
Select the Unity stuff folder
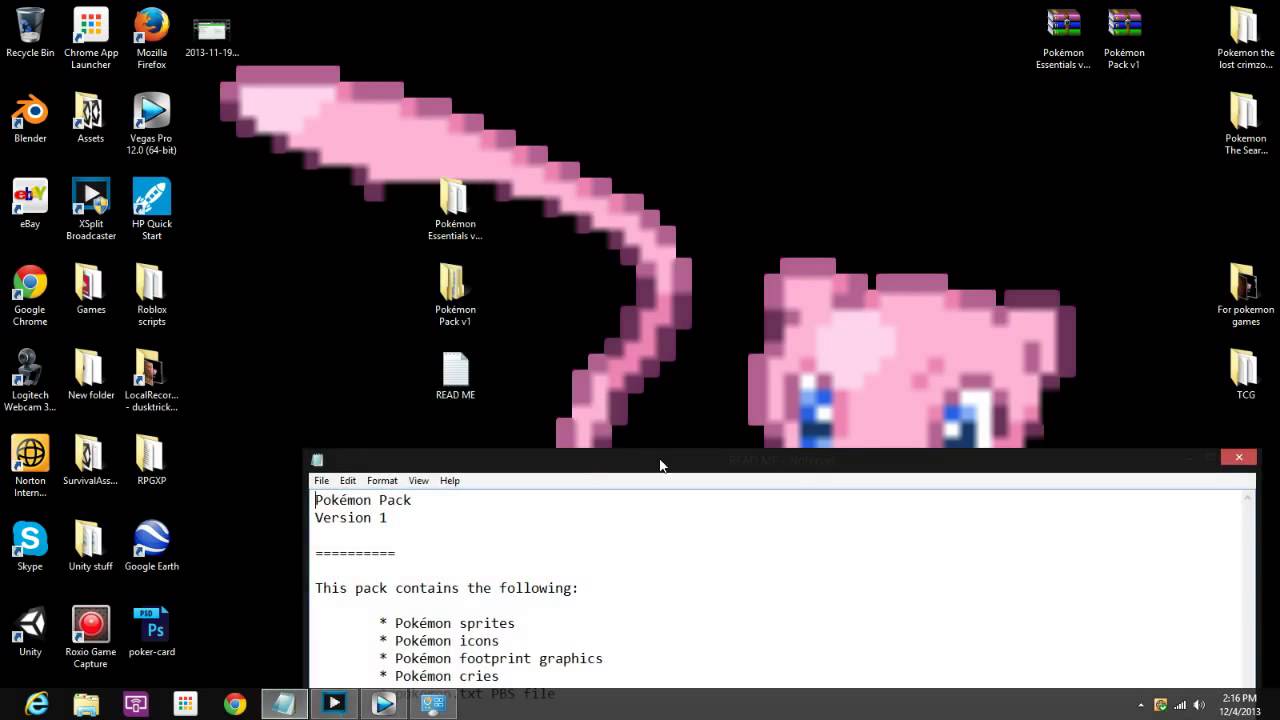[x=91, y=546]
